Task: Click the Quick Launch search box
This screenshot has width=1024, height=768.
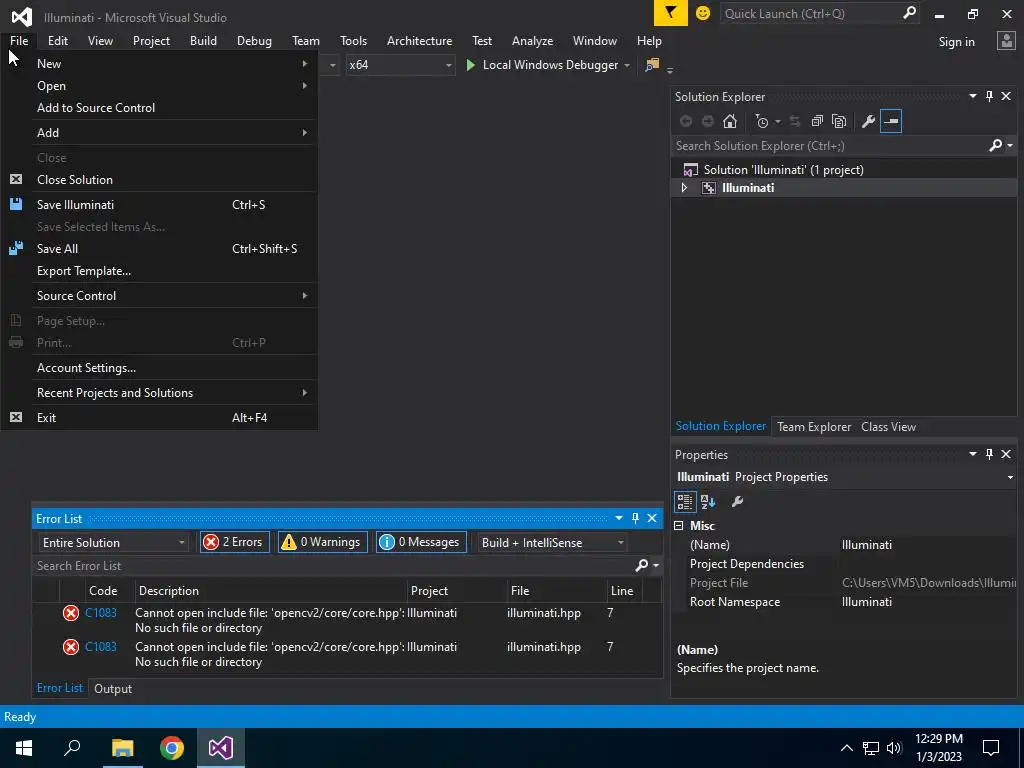Action: coord(811,13)
